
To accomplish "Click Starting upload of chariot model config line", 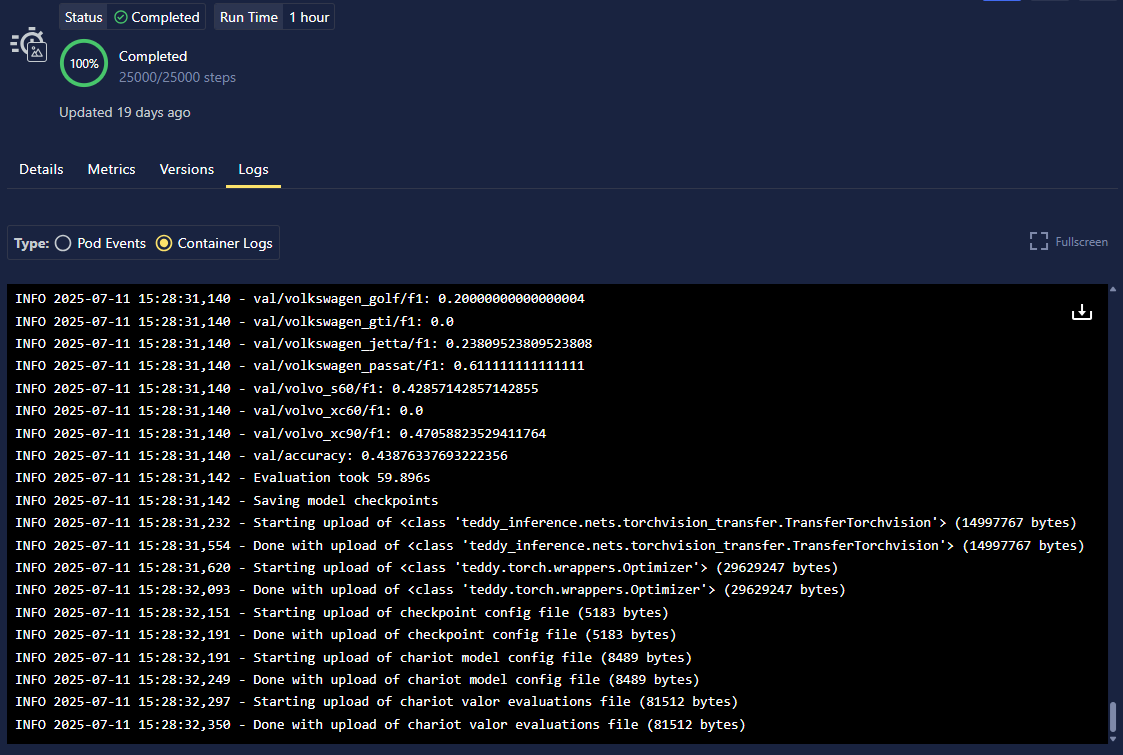I will click(353, 658).
